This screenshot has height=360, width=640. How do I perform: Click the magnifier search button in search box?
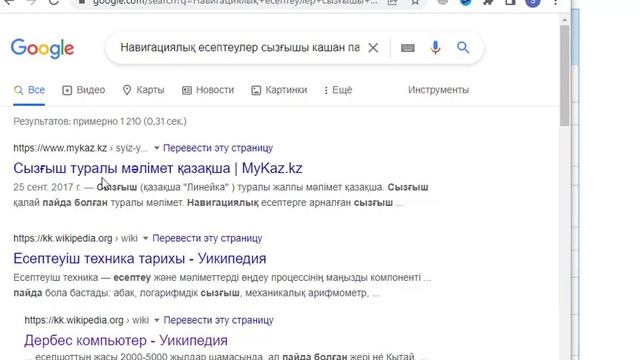(463, 47)
